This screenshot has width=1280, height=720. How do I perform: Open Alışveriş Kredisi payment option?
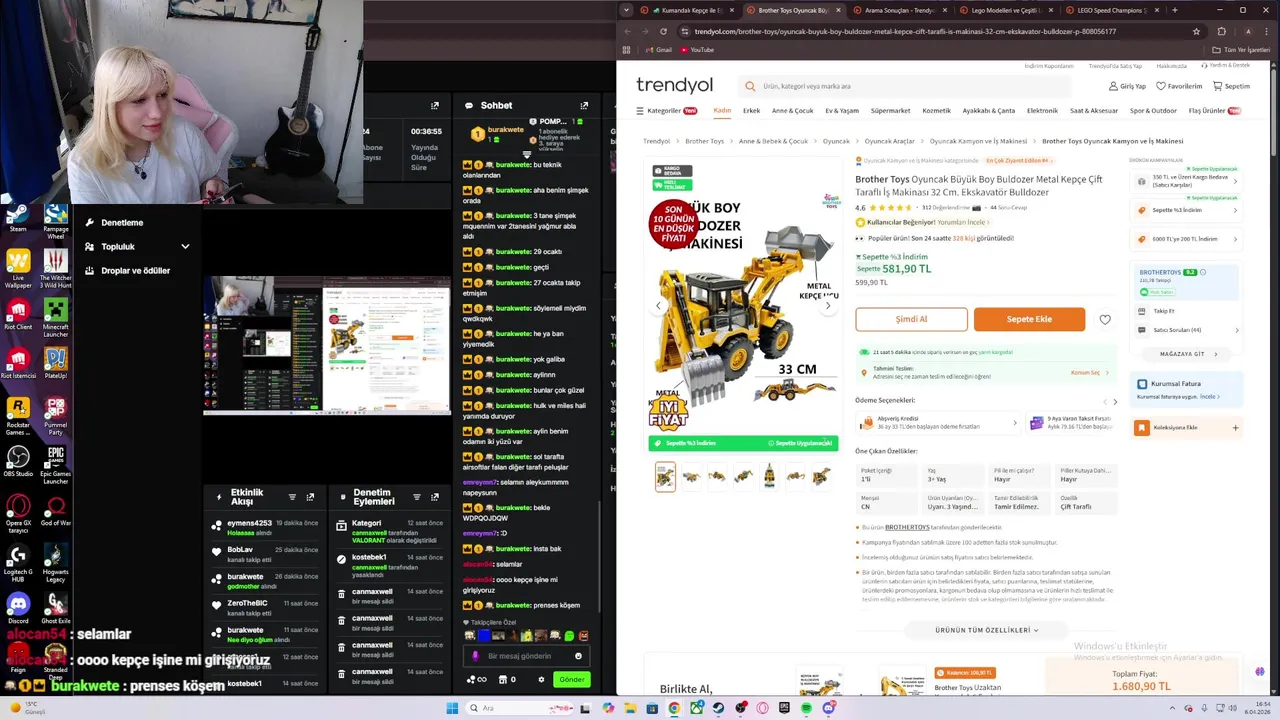(x=938, y=423)
